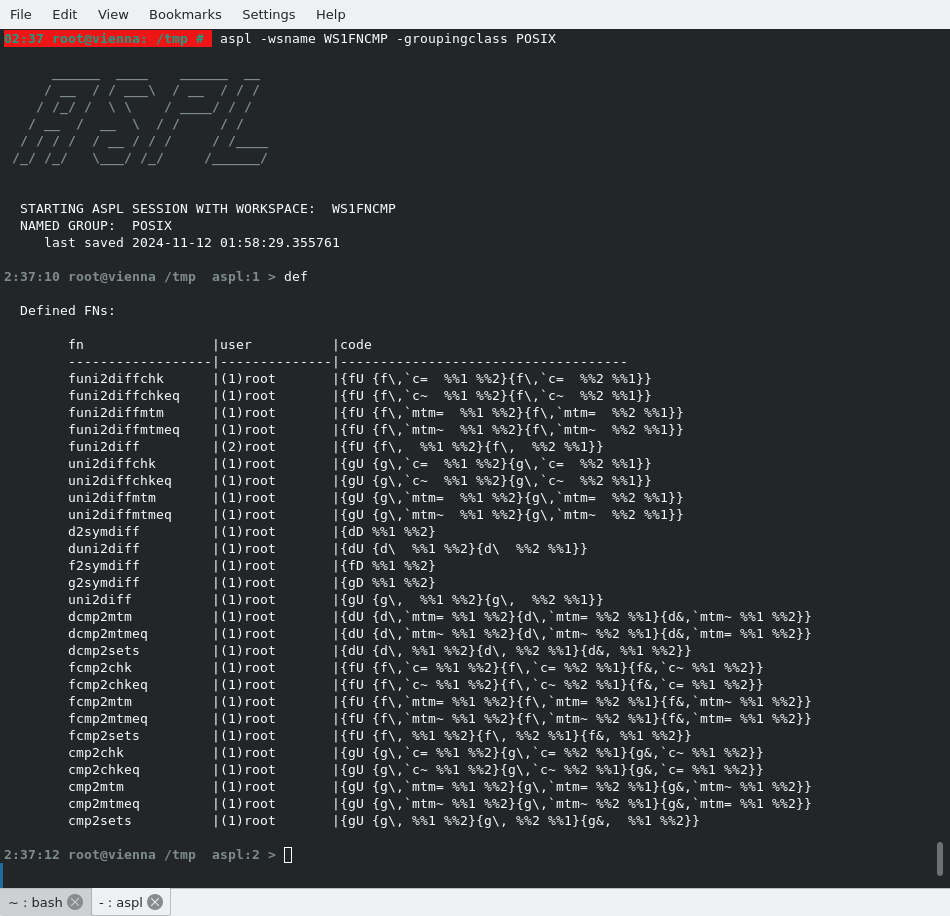Click the last saved timestamp line
This screenshot has width=950, height=916.
[x=192, y=243]
